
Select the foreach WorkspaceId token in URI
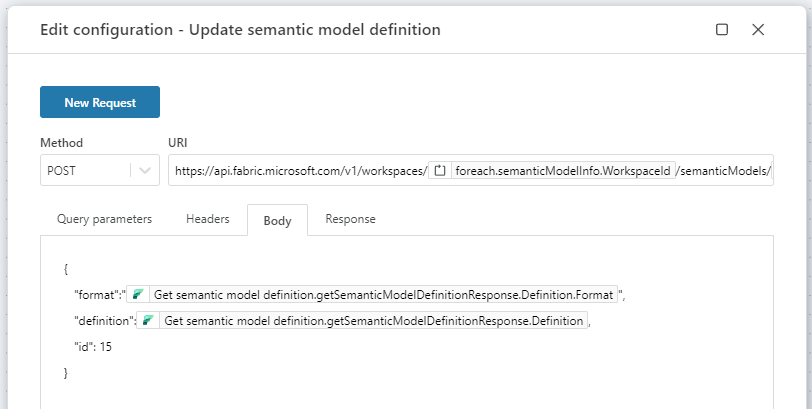564,171
